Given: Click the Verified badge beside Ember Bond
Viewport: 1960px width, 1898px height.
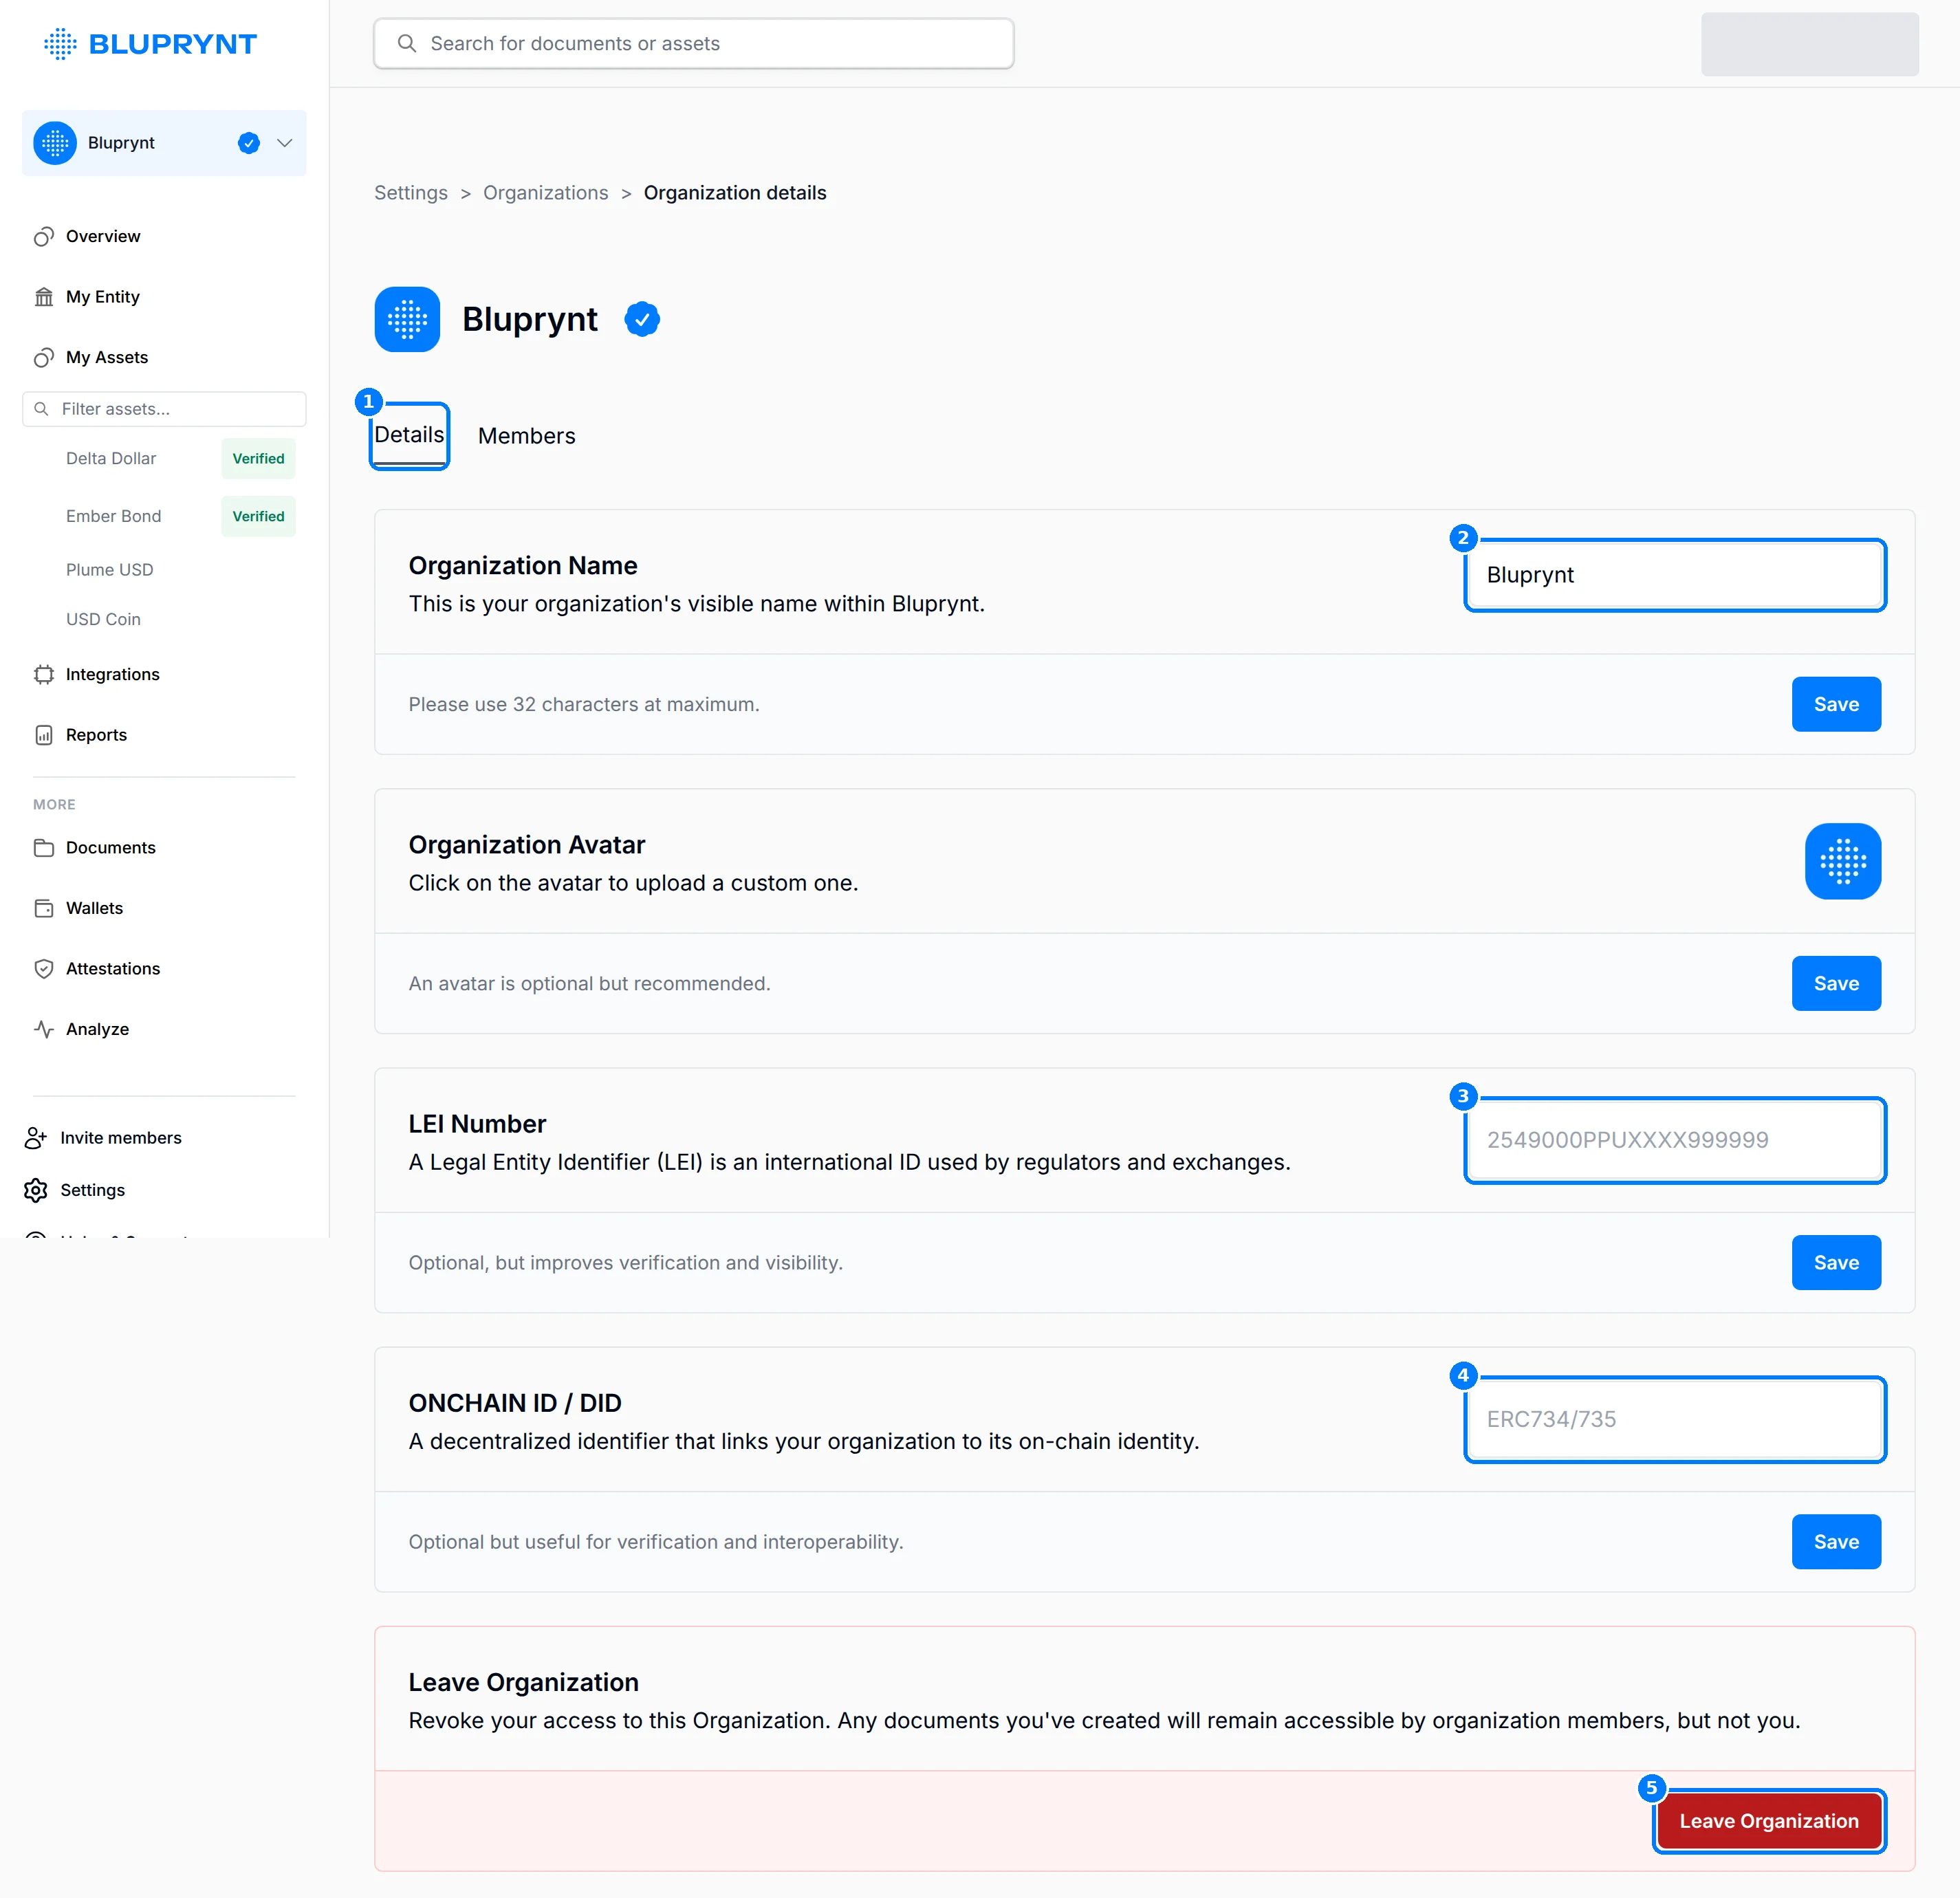Looking at the screenshot, I should (258, 516).
